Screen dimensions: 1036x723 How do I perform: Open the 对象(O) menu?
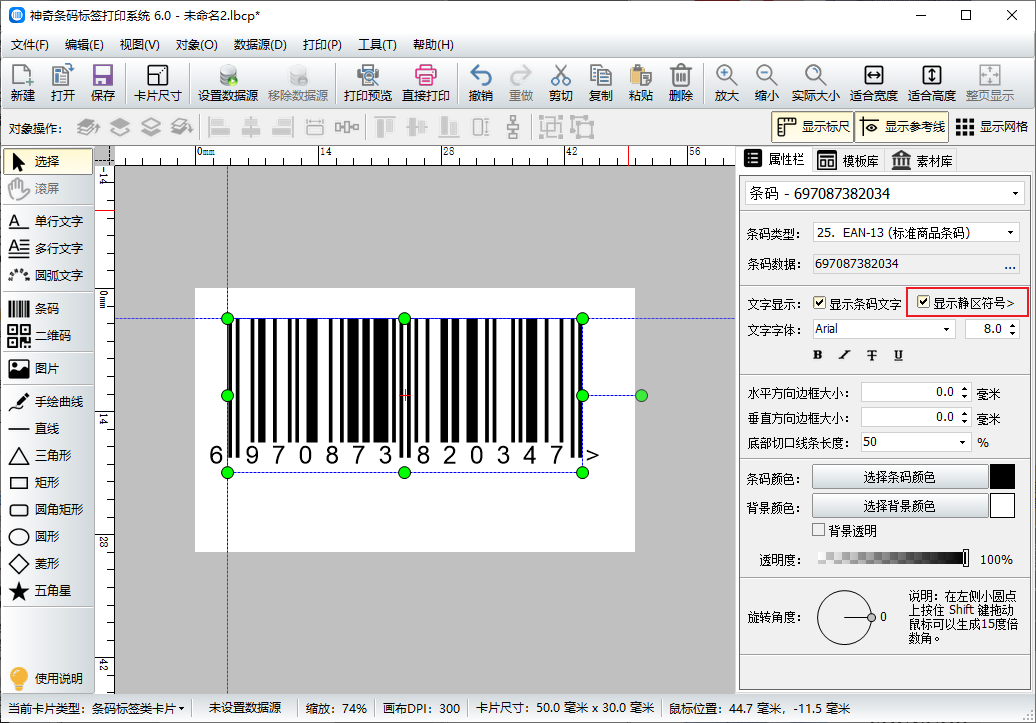[196, 44]
